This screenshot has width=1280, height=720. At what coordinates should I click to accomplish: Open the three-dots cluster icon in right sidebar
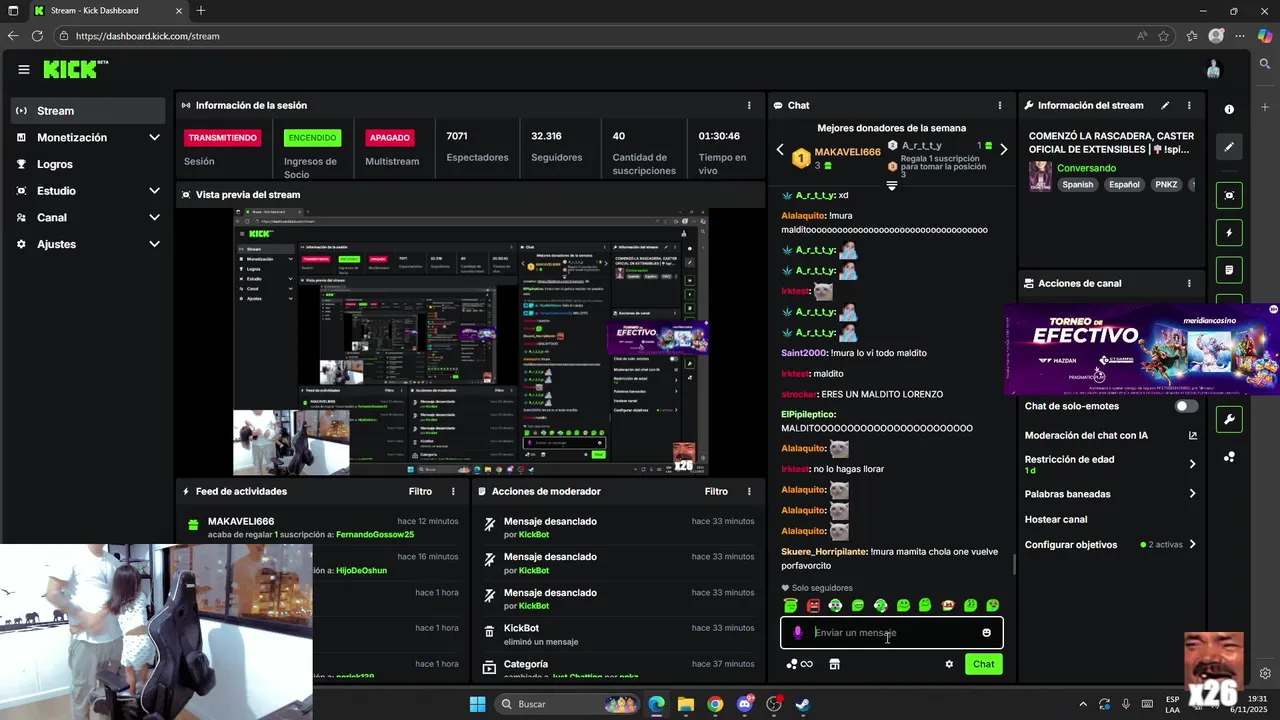click(x=1229, y=457)
